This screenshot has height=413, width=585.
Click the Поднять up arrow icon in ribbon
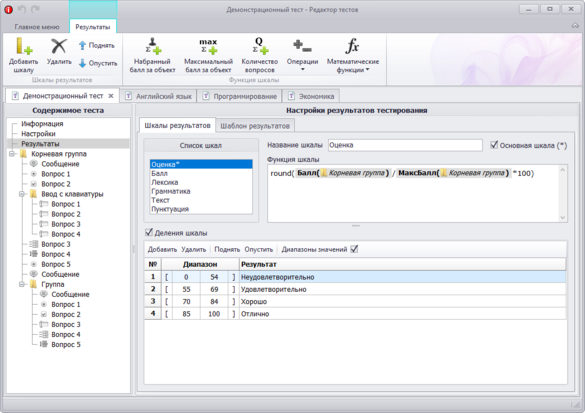coord(82,46)
